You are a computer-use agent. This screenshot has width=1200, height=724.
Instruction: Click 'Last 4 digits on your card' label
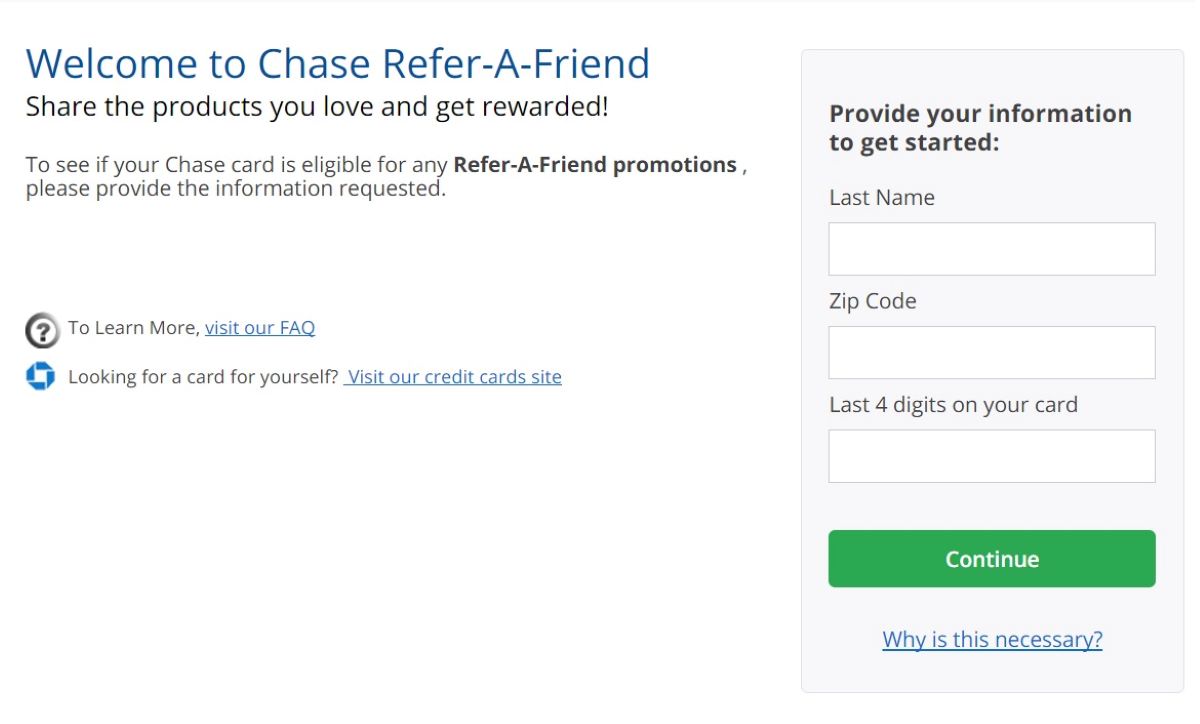953,405
